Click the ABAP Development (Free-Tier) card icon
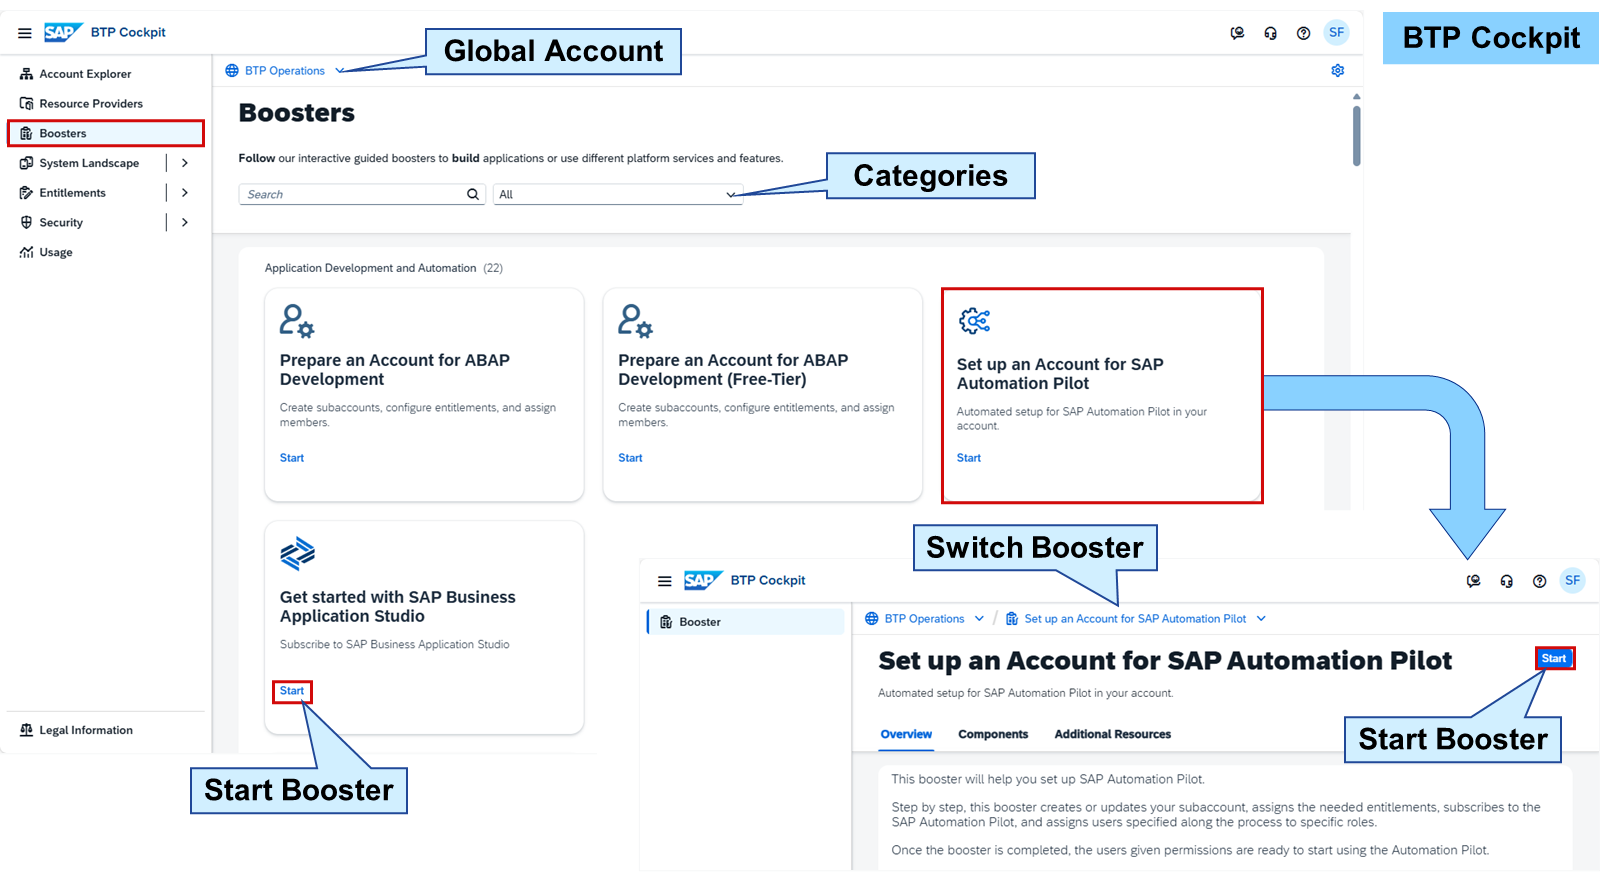This screenshot has width=1600, height=881. point(635,321)
